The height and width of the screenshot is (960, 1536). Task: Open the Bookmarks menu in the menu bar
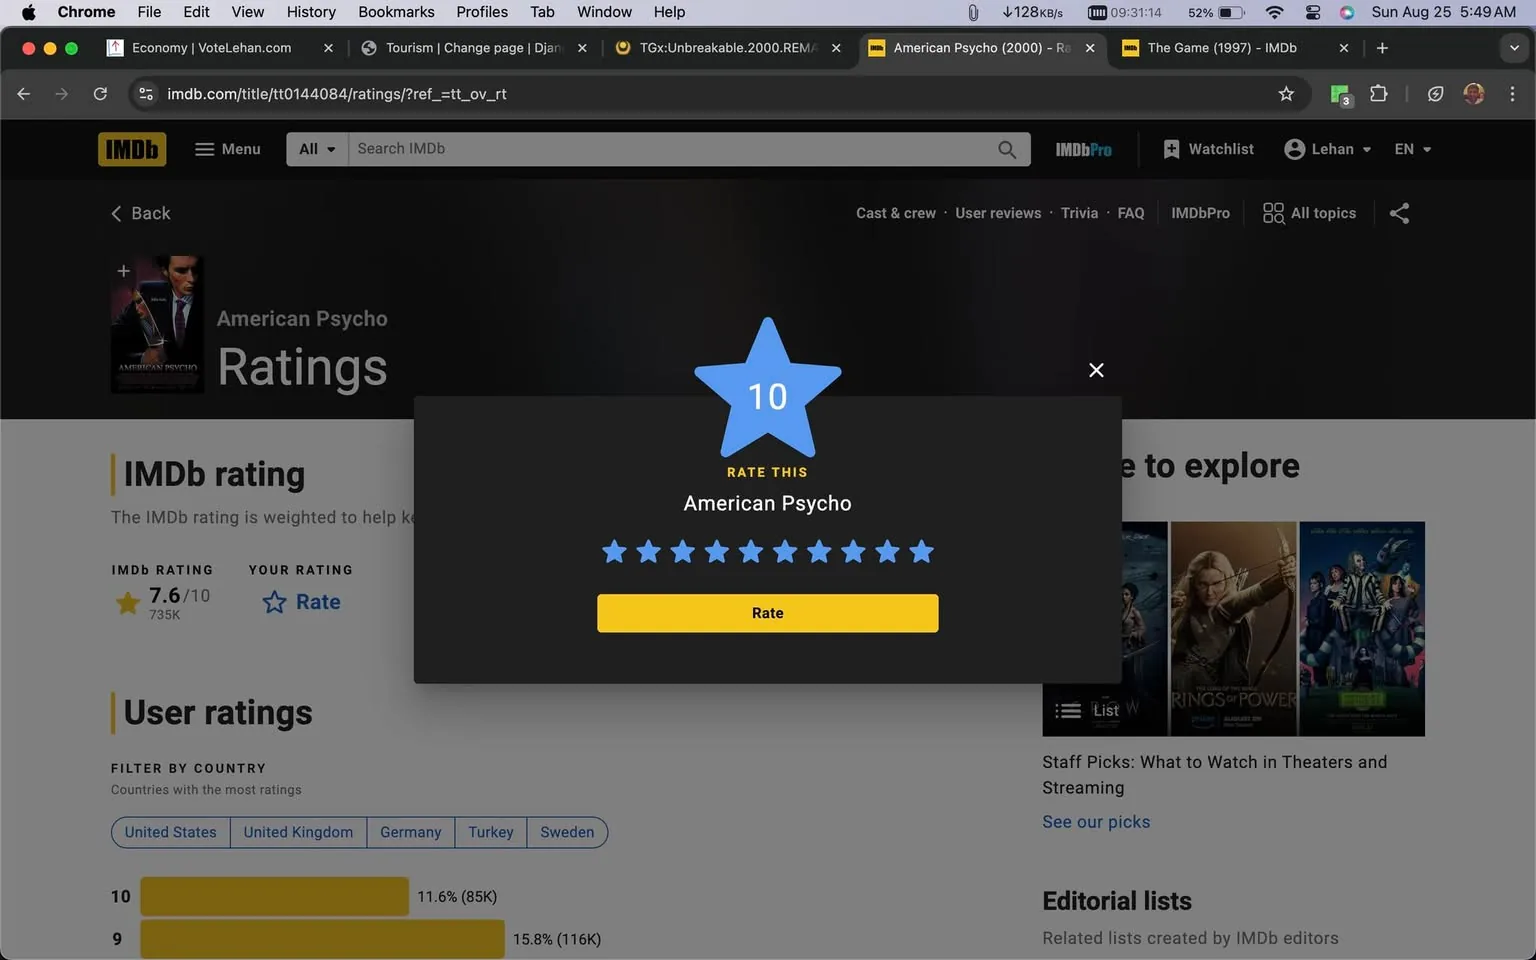pos(396,12)
